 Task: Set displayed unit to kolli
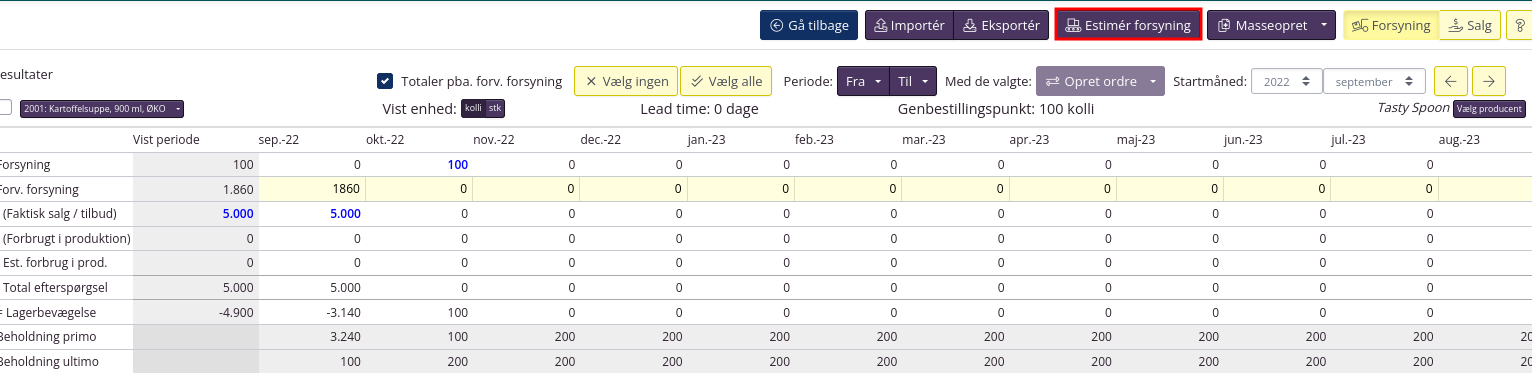[473, 108]
